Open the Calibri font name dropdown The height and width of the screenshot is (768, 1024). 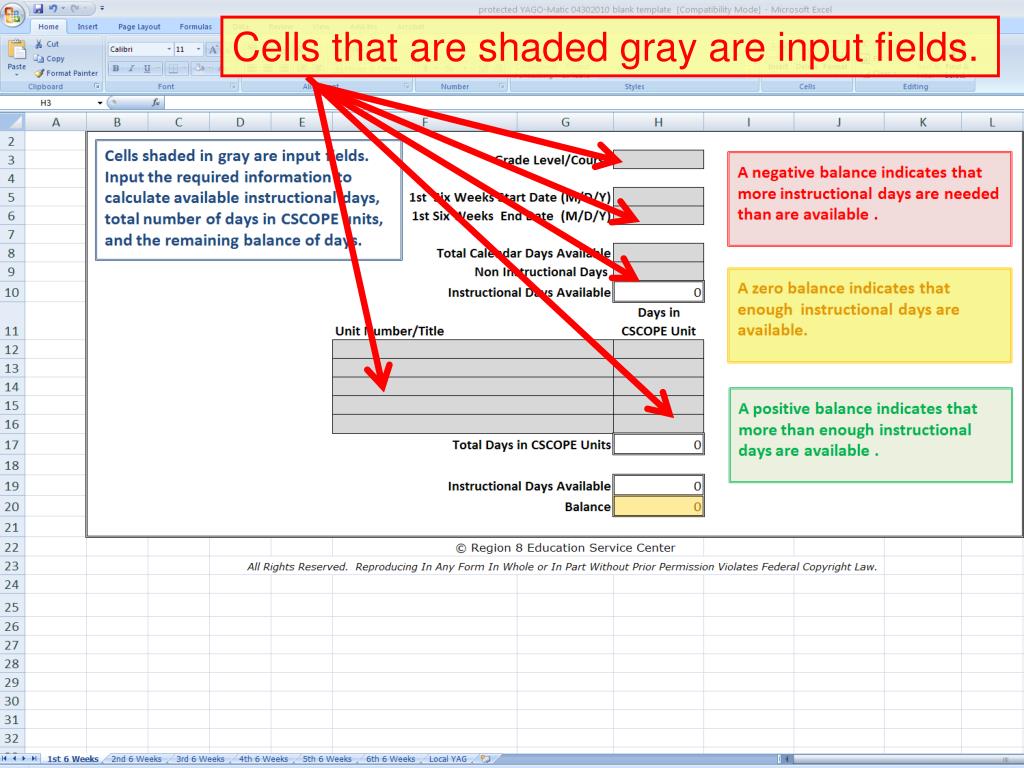168,49
